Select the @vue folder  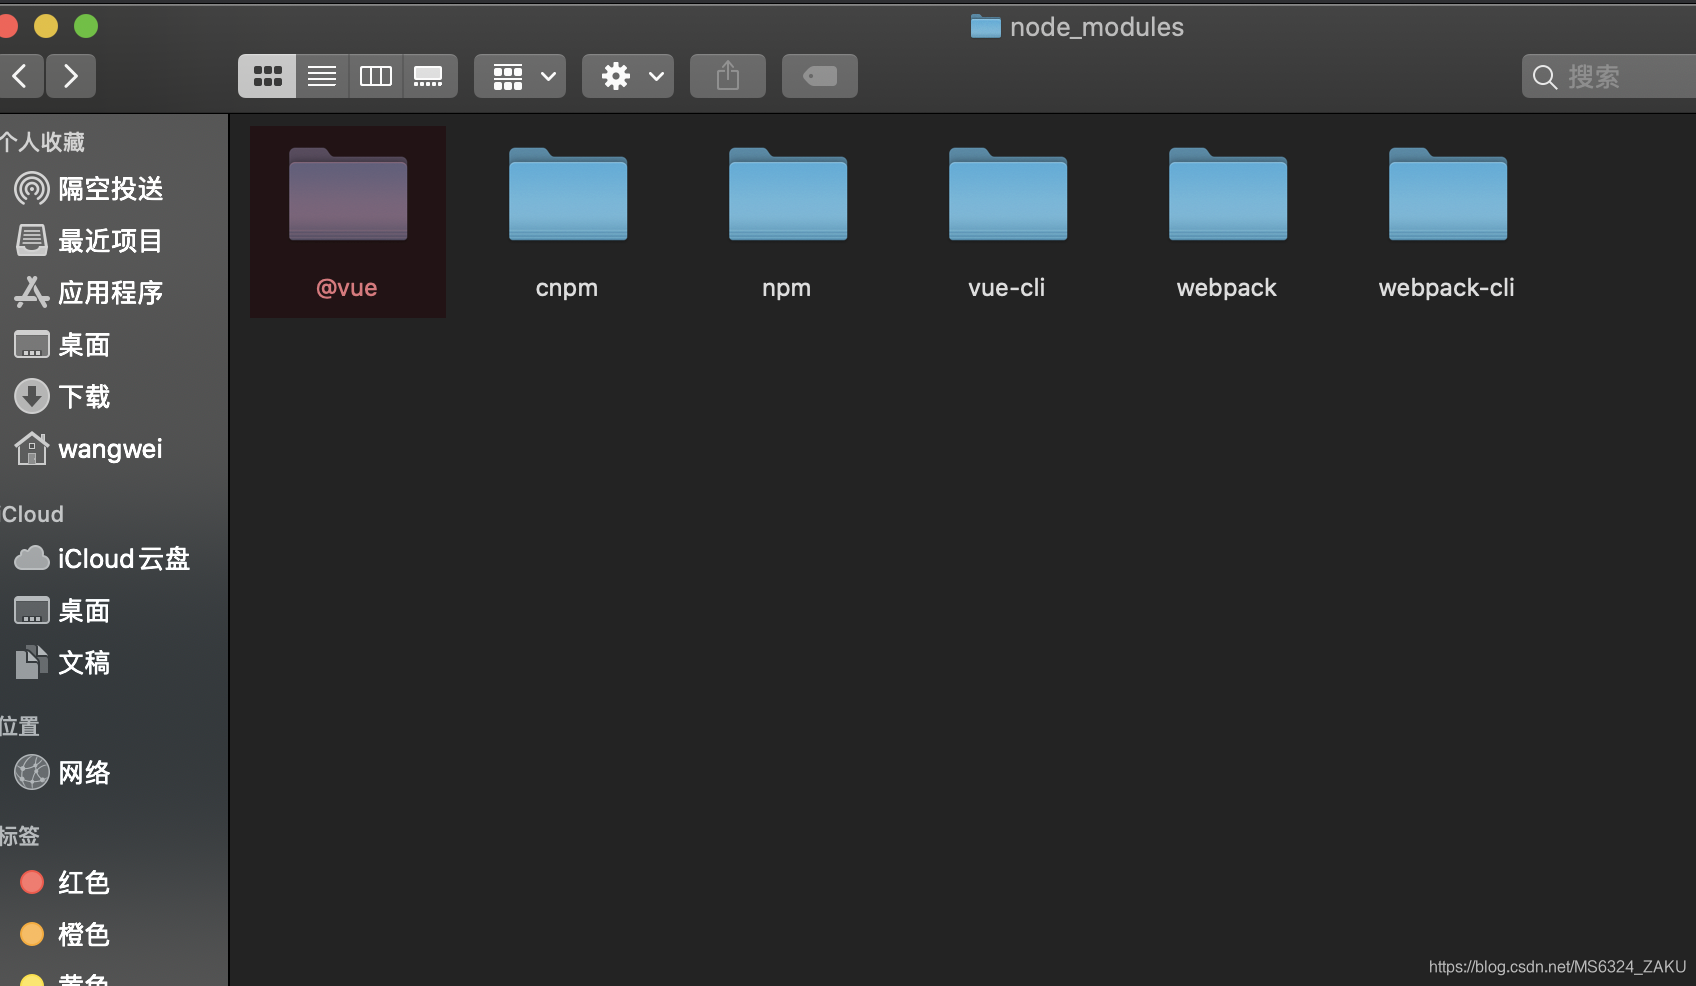tap(348, 222)
